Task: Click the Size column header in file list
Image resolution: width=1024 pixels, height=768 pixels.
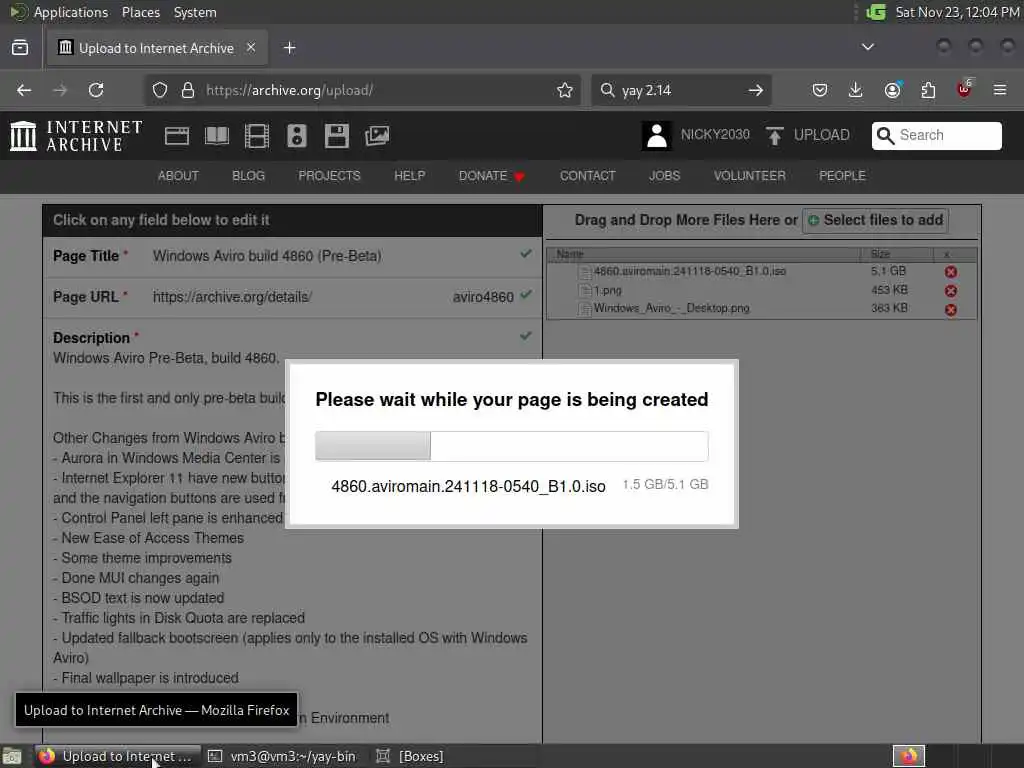Action: click(x=880, y=253)
